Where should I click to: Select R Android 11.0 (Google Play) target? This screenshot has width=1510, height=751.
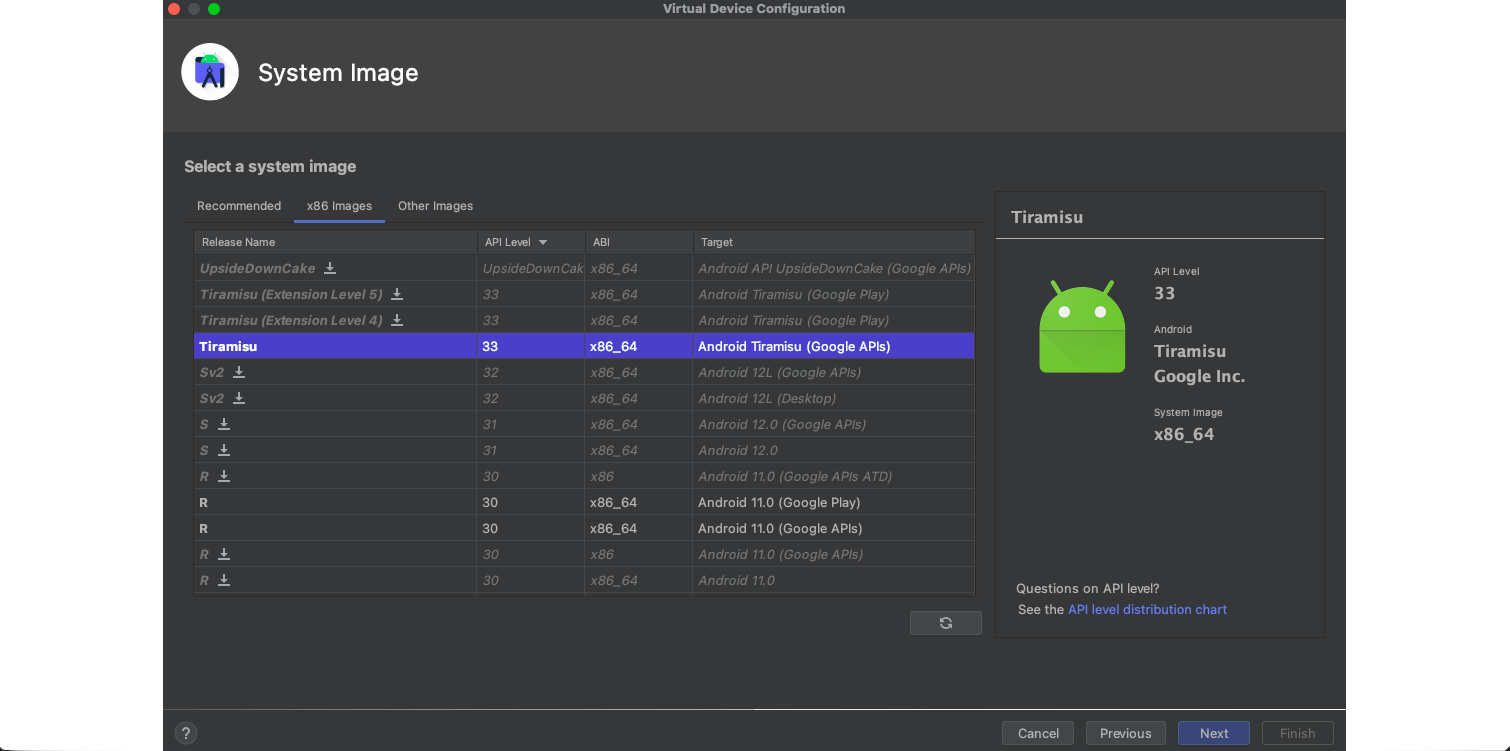pyautogui.click(x=779, y=502)
